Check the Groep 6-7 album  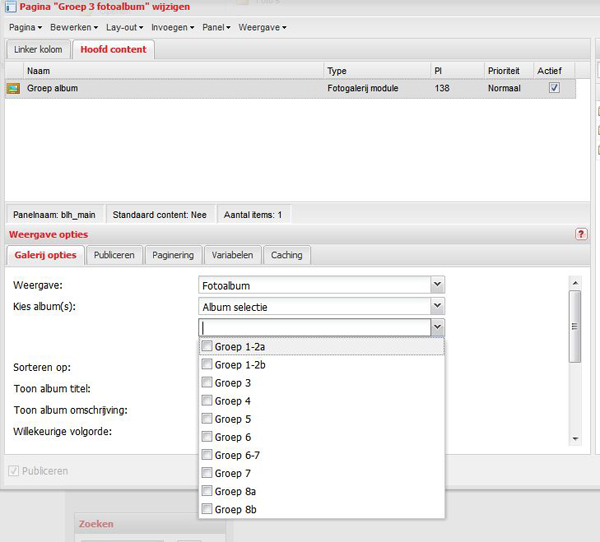(x=207, y=454)
